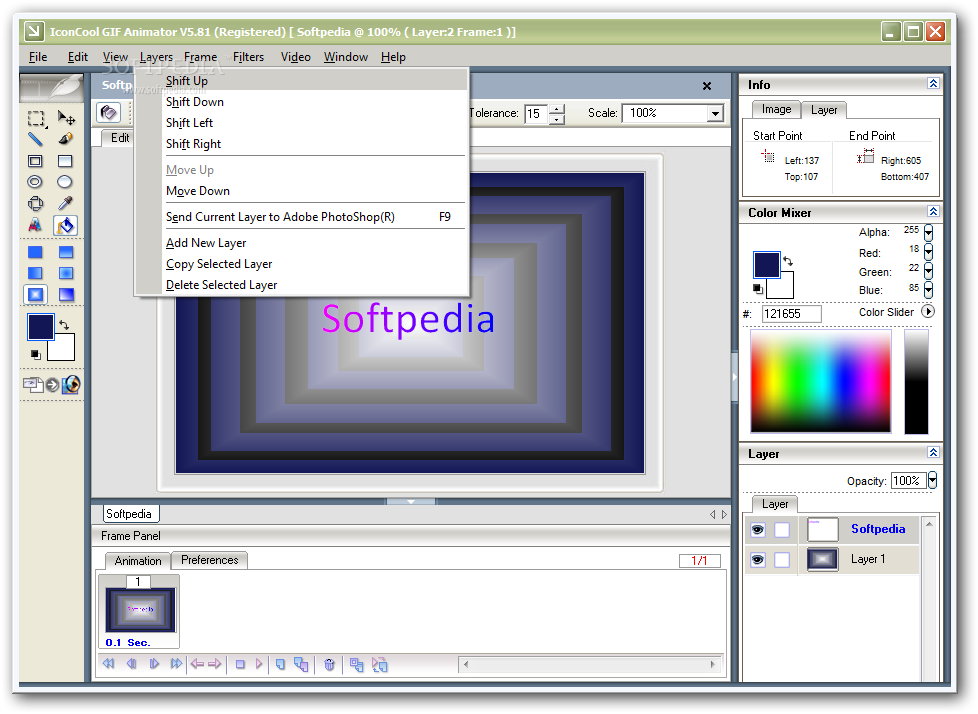Swap foreground and background colors in toolbox

point(64,324)
